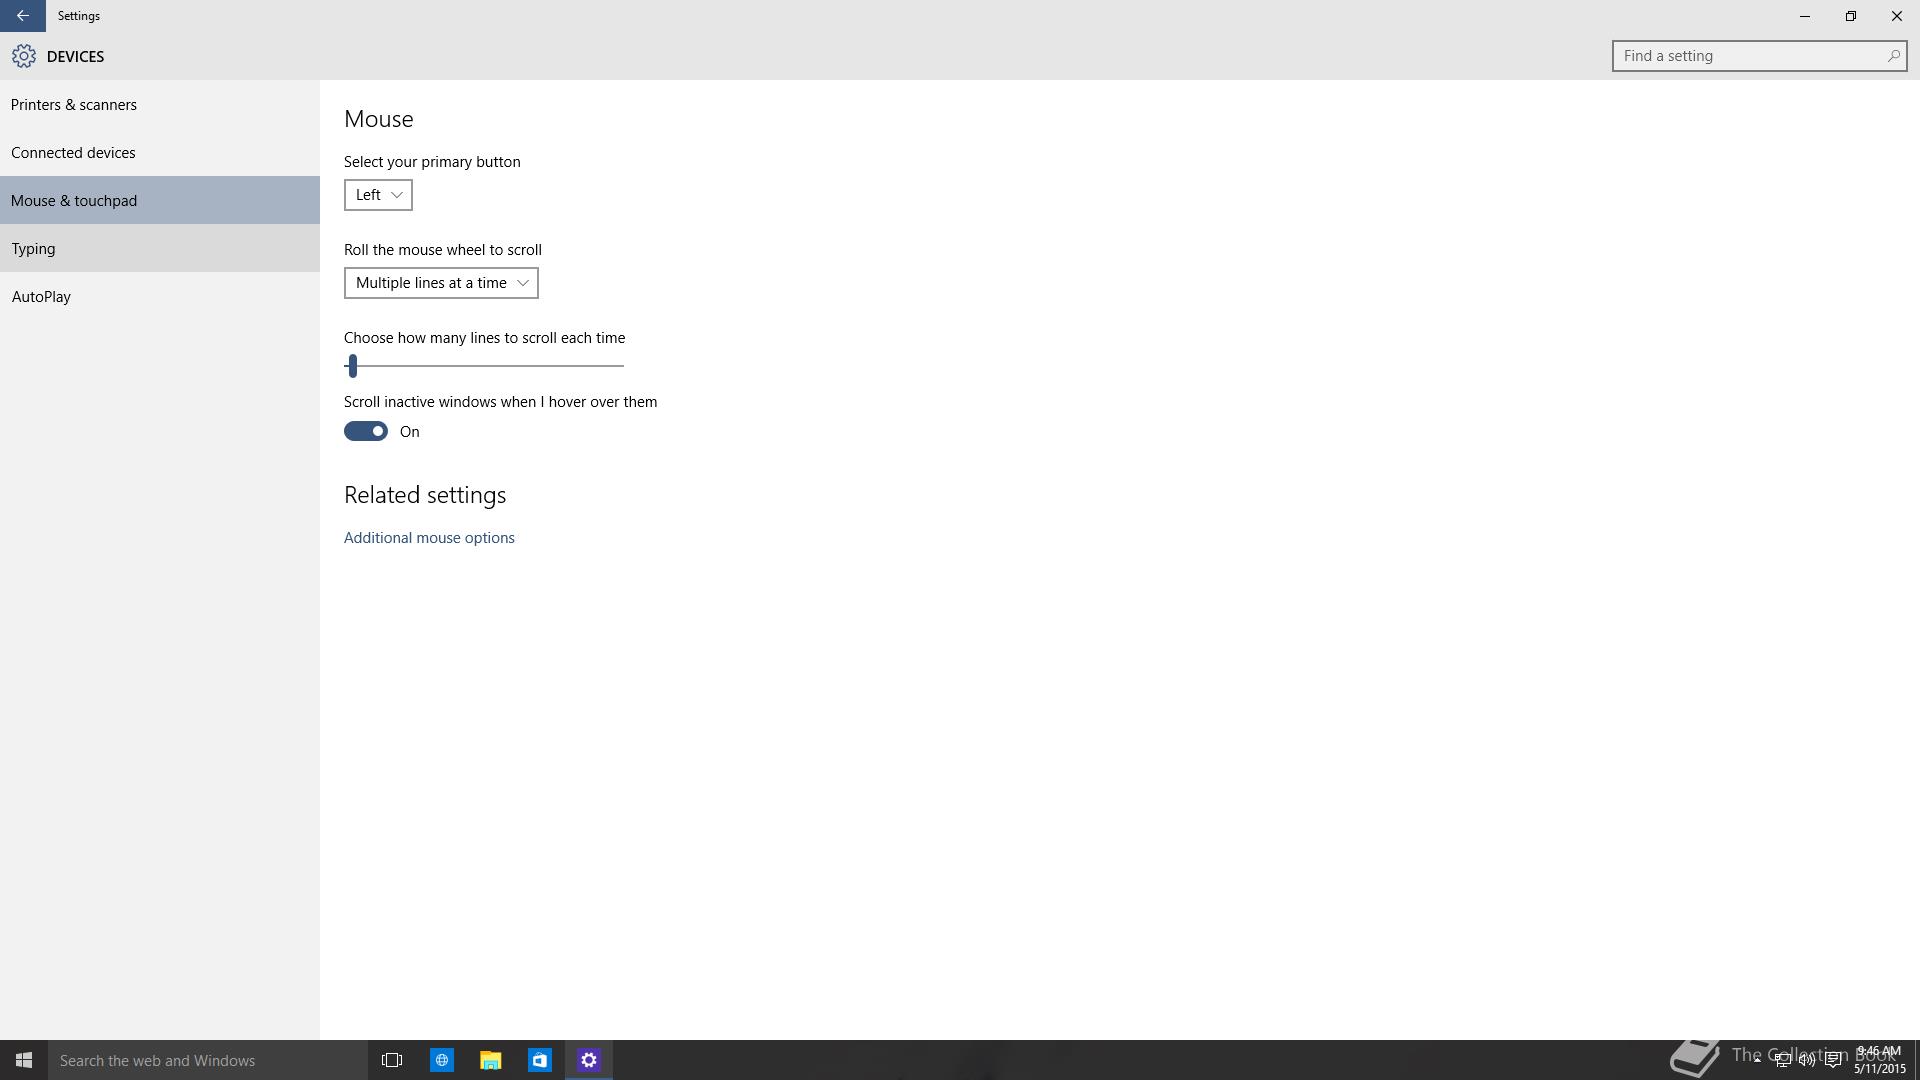Open the clock showing 9:46 AM
The image size is (1920, 1080).
coord(1879,1060)
